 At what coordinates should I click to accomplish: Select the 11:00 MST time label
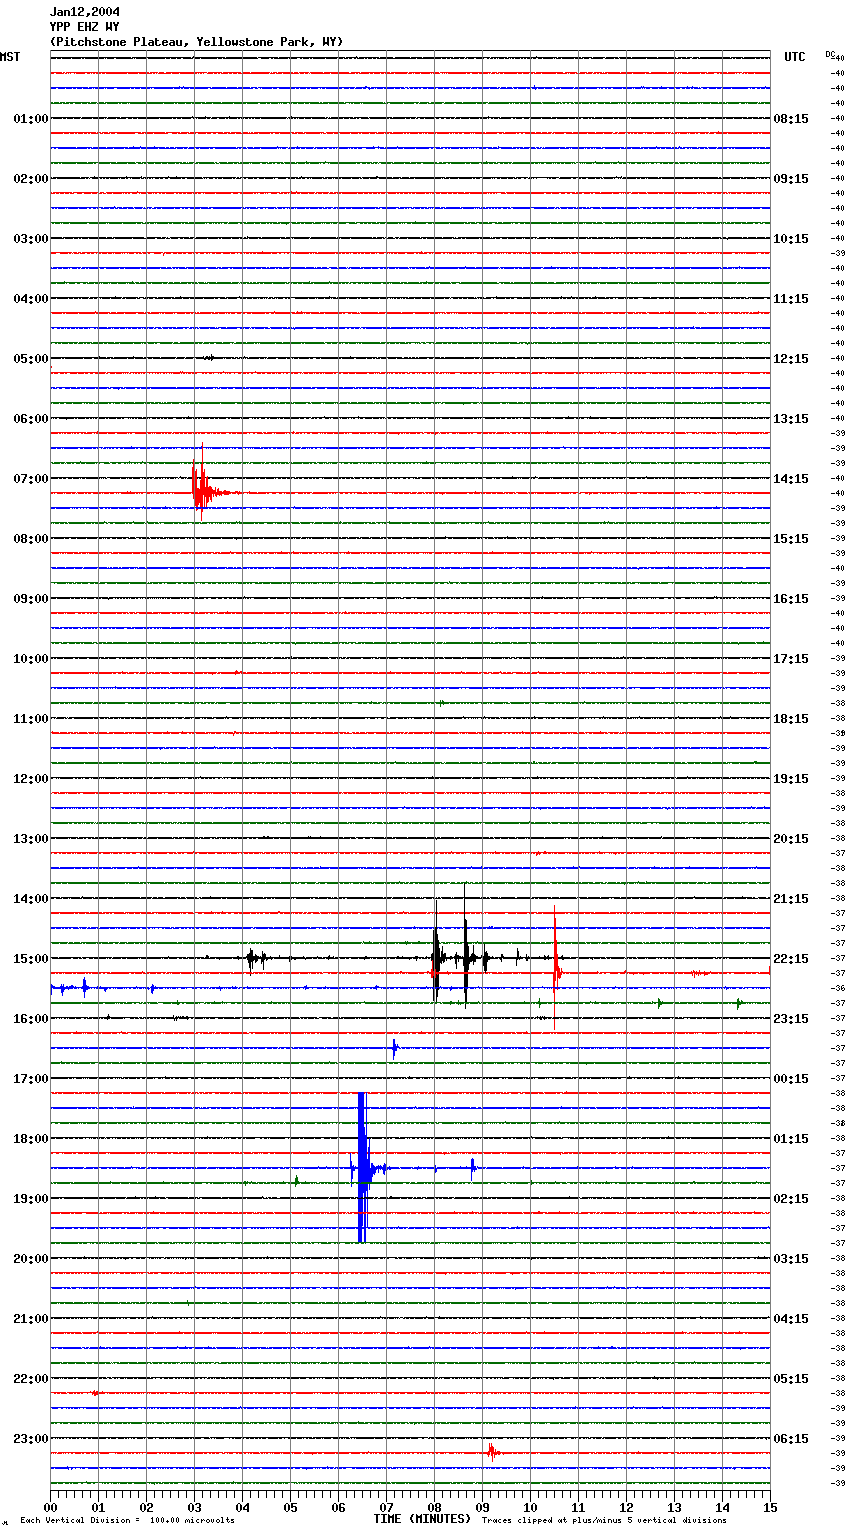click(30, 719)
